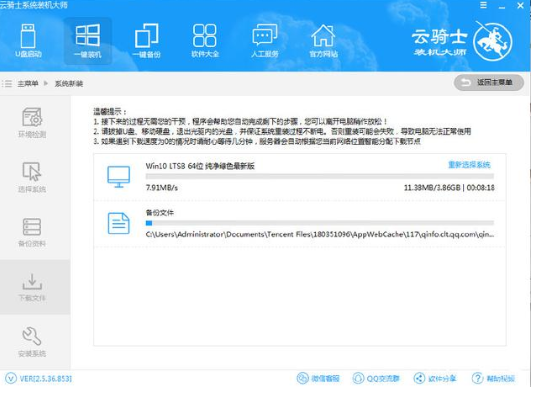533x394 pixels.
Task: Click the 11.38MB/3.86GB size text
Action: click(432, 188)
